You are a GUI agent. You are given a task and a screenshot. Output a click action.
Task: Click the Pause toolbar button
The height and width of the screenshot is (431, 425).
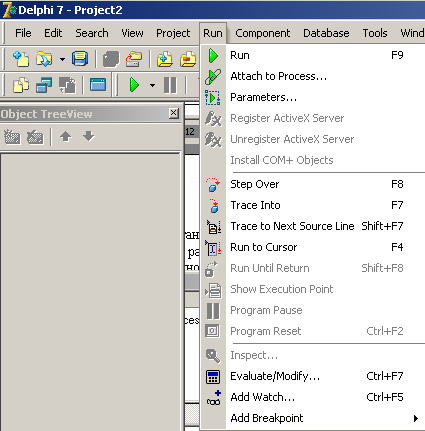pyautogui.click(x=170, y=85)
